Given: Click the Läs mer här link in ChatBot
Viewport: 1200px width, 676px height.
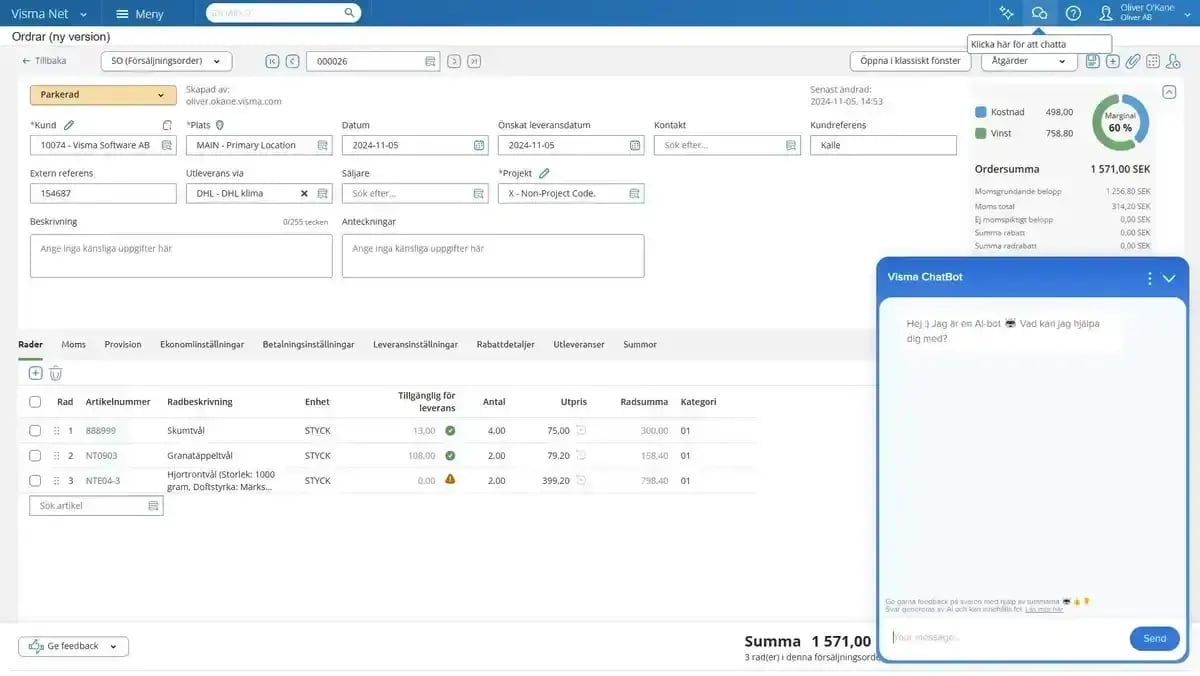Looking at the screenshot, I should (1044, 609).
